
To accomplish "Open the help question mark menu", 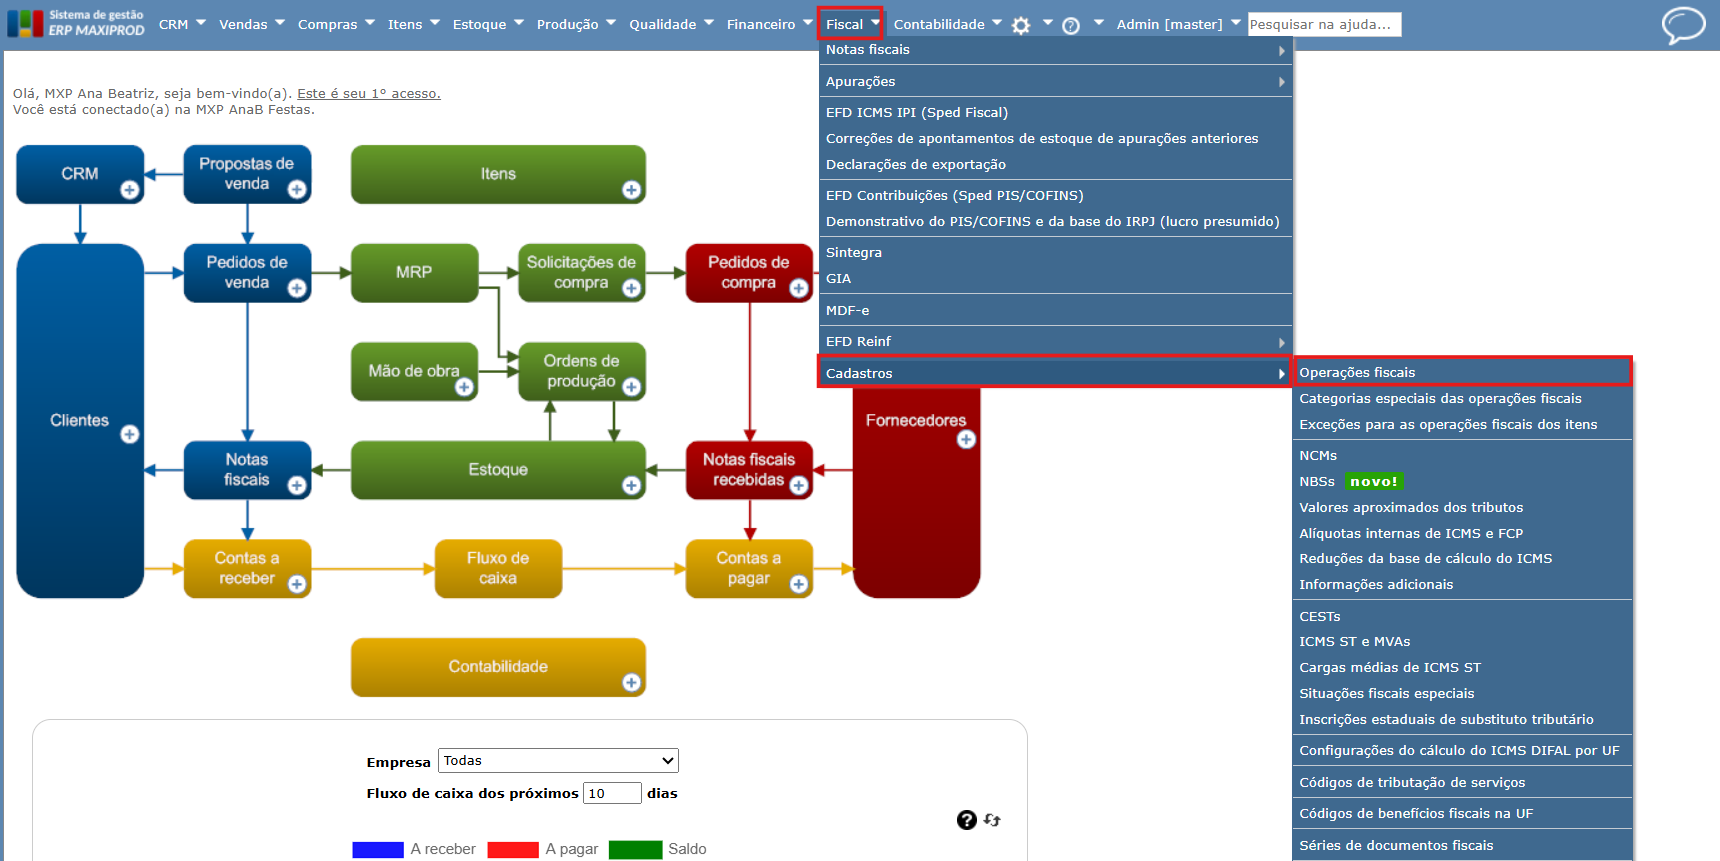I will pyautogui.click(x=1071, y=26).
